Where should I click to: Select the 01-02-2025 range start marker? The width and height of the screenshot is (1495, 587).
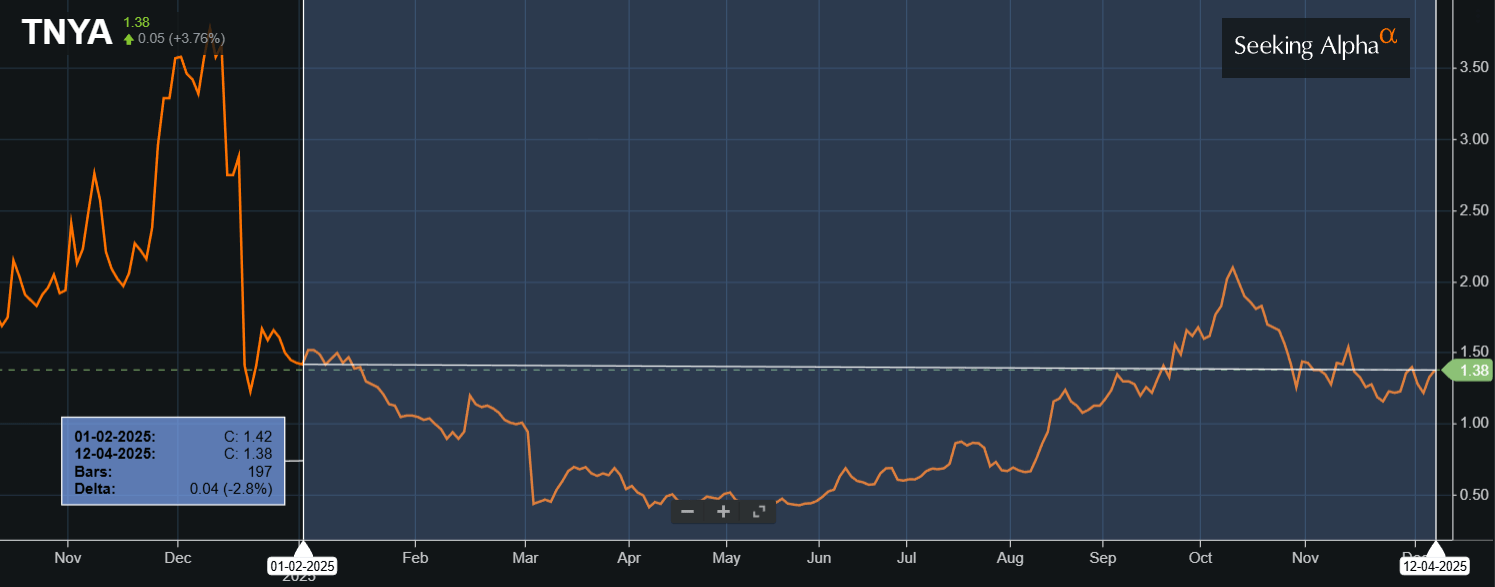(302, 566)
